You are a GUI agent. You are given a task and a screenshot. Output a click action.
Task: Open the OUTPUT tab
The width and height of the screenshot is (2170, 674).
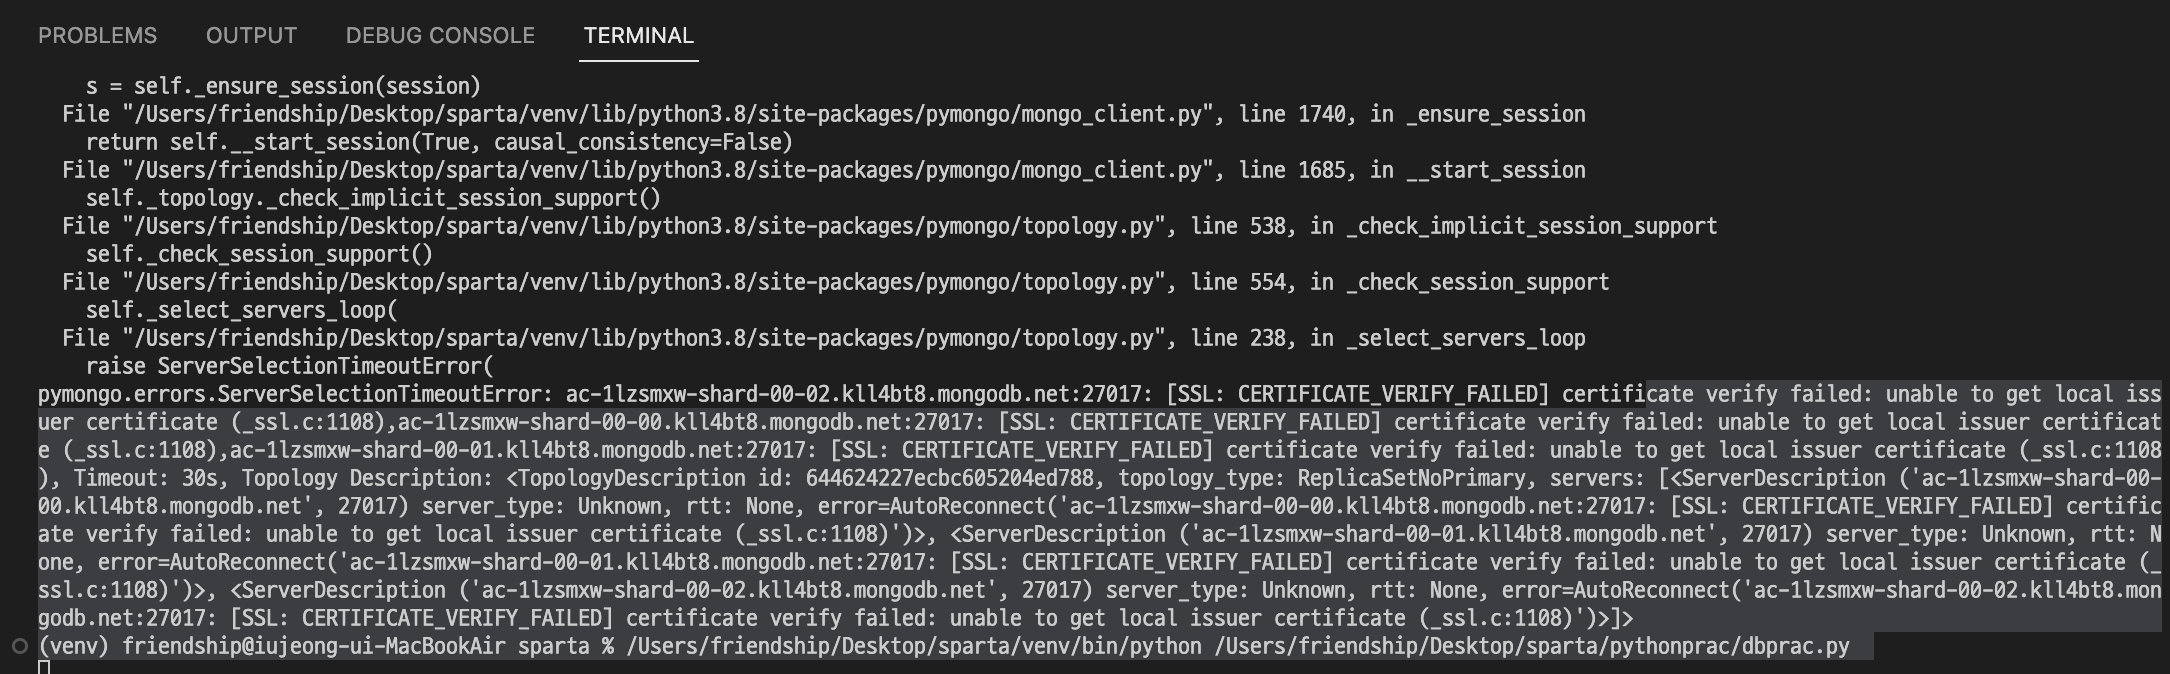tap(251, 36)
